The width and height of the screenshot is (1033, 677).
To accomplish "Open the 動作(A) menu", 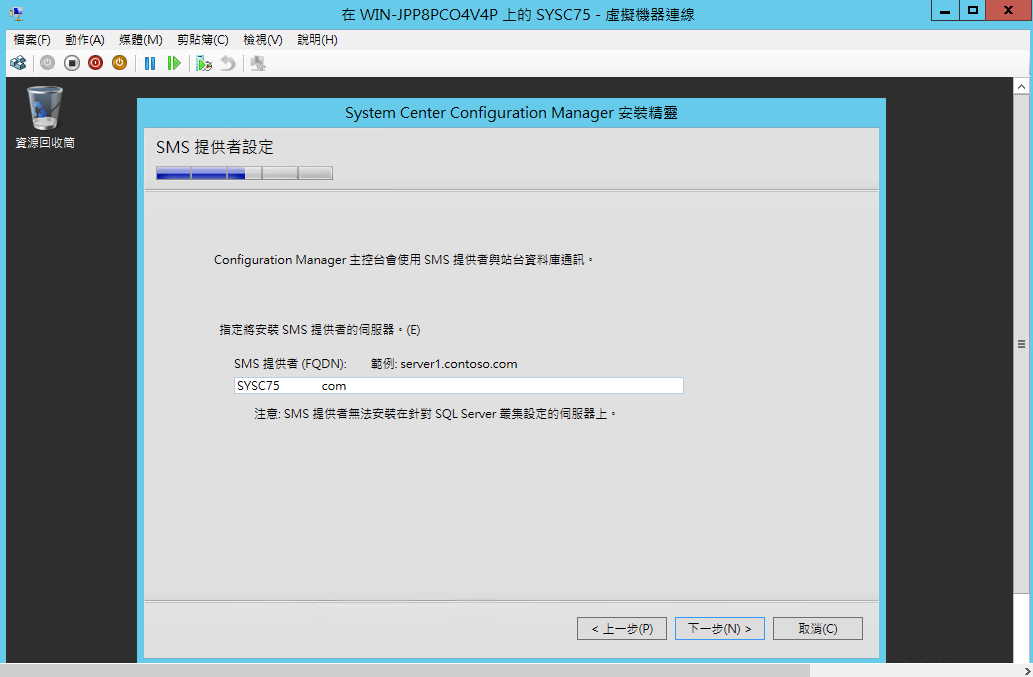I will pos(84,40).
